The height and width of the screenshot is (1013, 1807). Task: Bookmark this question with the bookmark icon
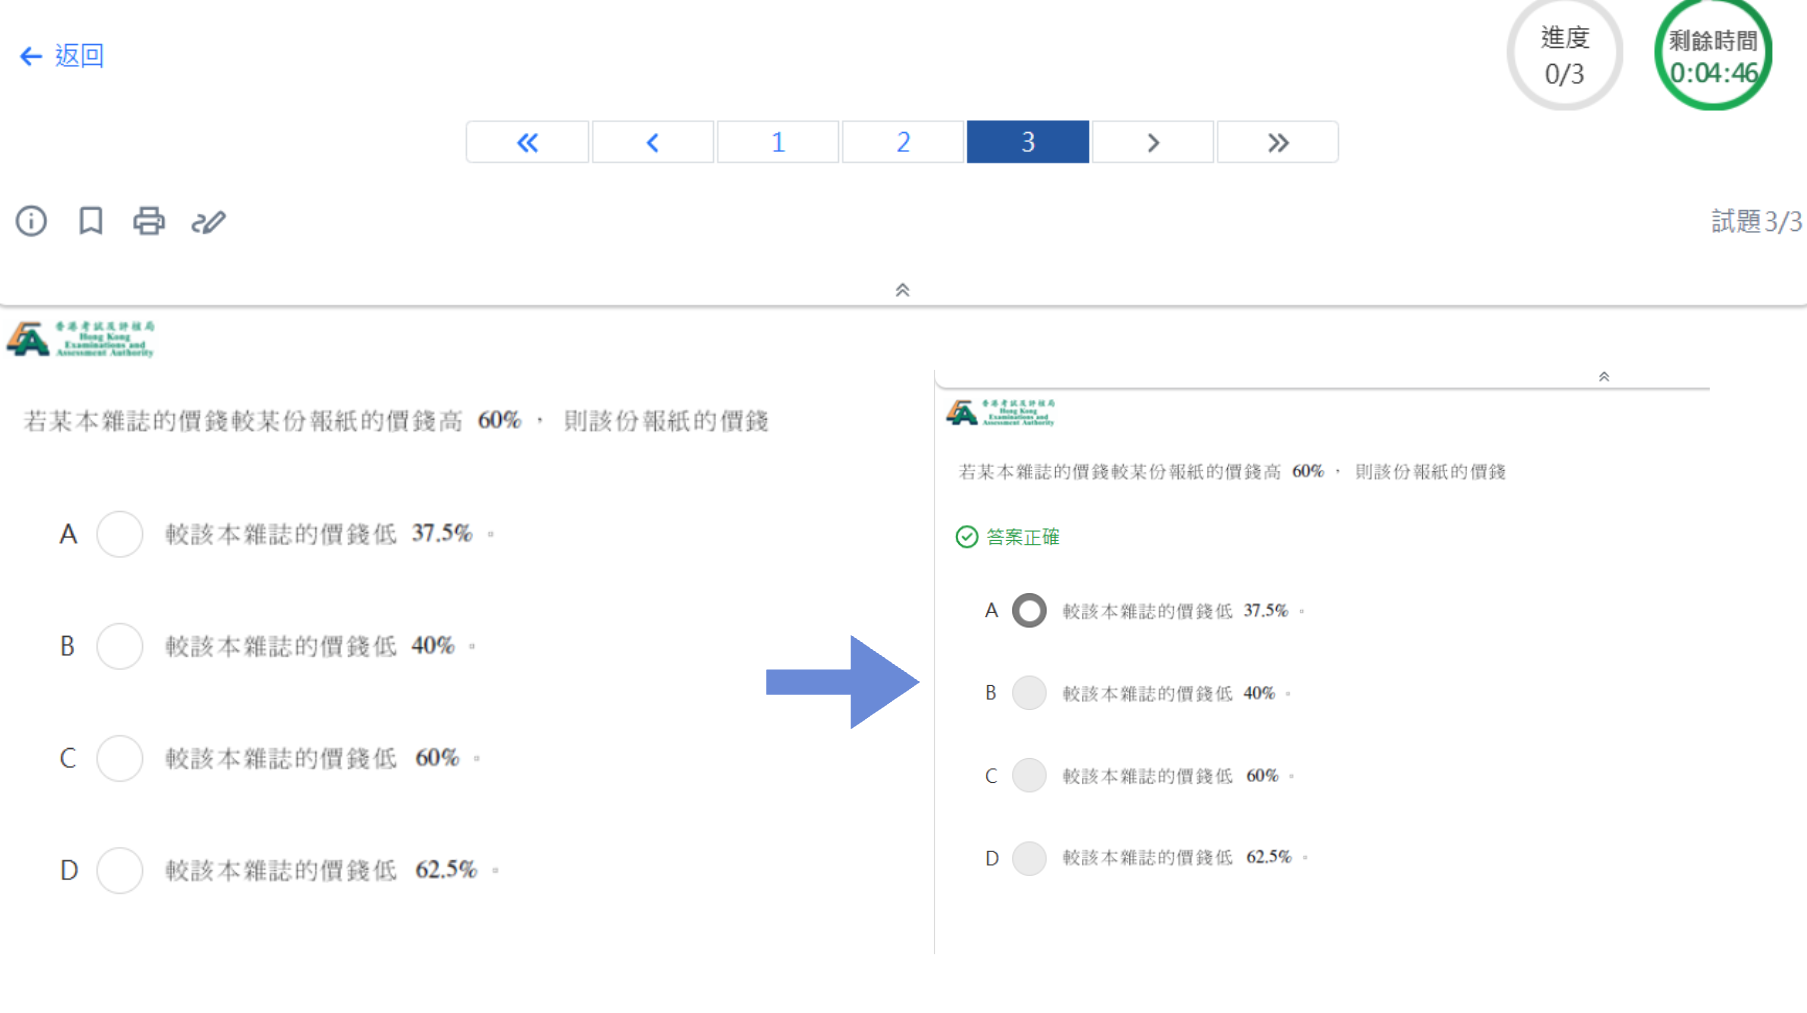click(91, 221)
